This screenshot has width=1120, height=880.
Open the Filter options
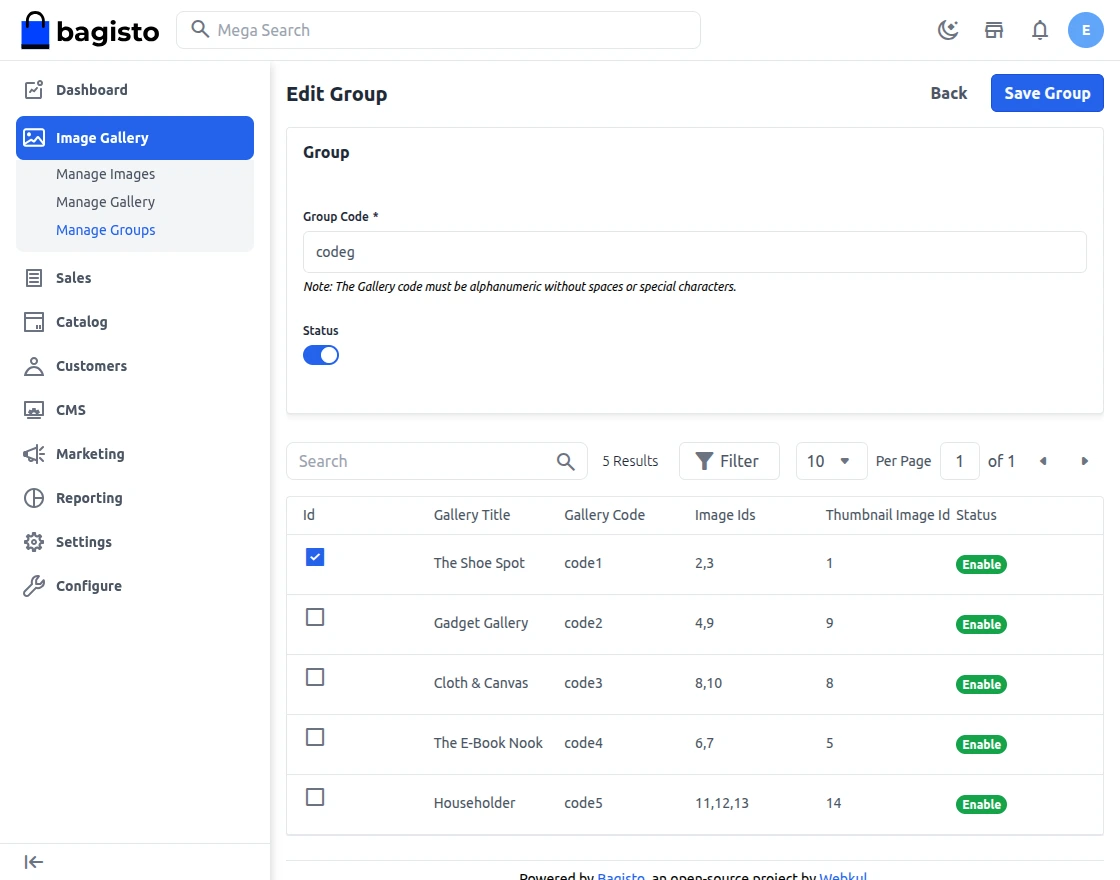tap(729, 461)
